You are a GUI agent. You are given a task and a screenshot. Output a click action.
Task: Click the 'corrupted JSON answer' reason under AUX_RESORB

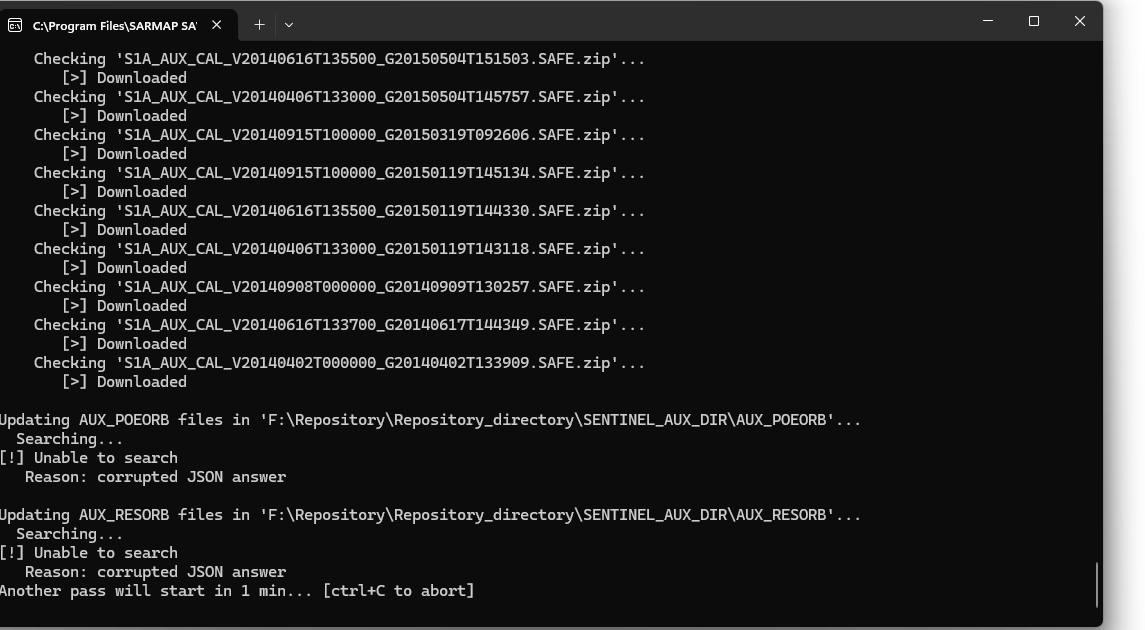point(191,572)
